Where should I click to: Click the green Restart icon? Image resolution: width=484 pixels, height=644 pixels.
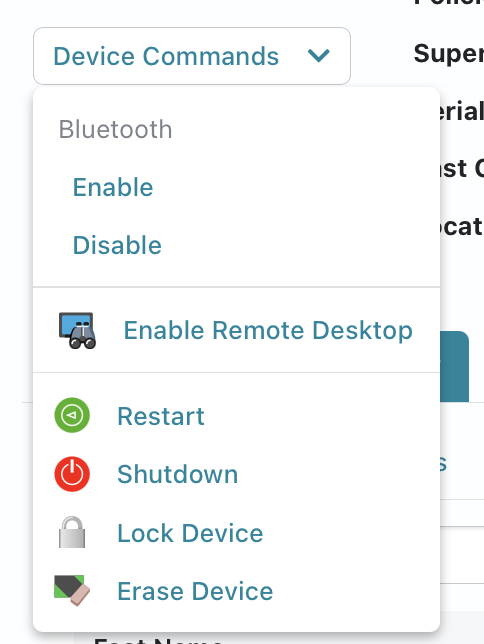[72, 415]
